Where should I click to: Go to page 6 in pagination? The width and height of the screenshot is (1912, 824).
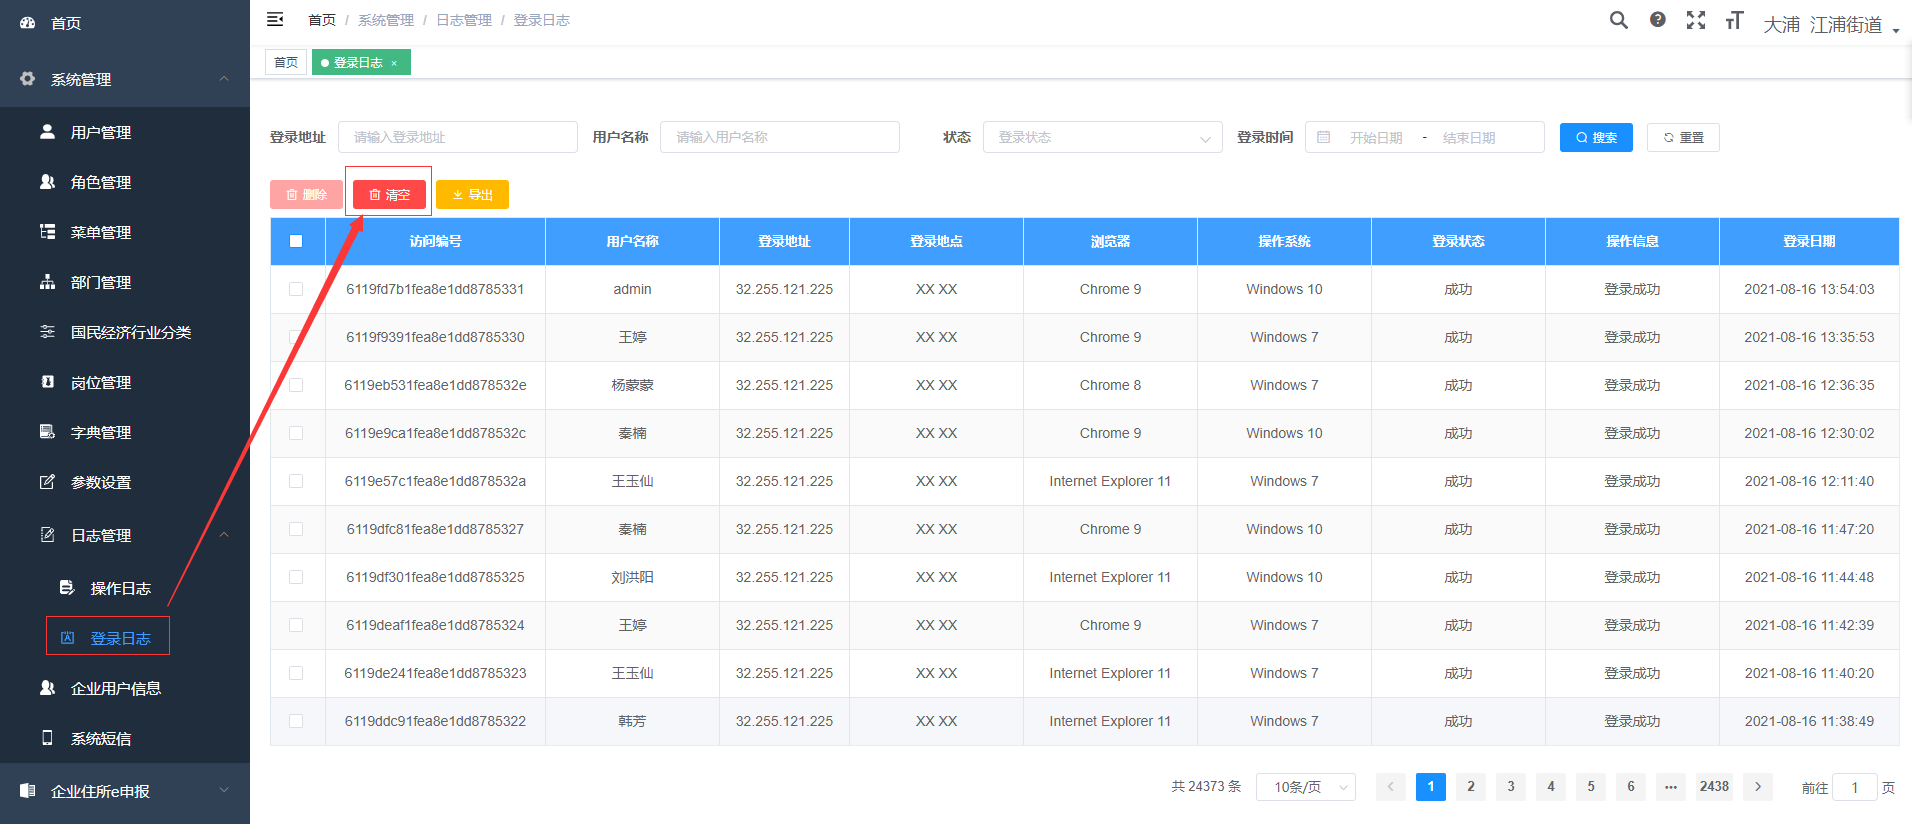pyautogui.click(x=1630, y=787)
